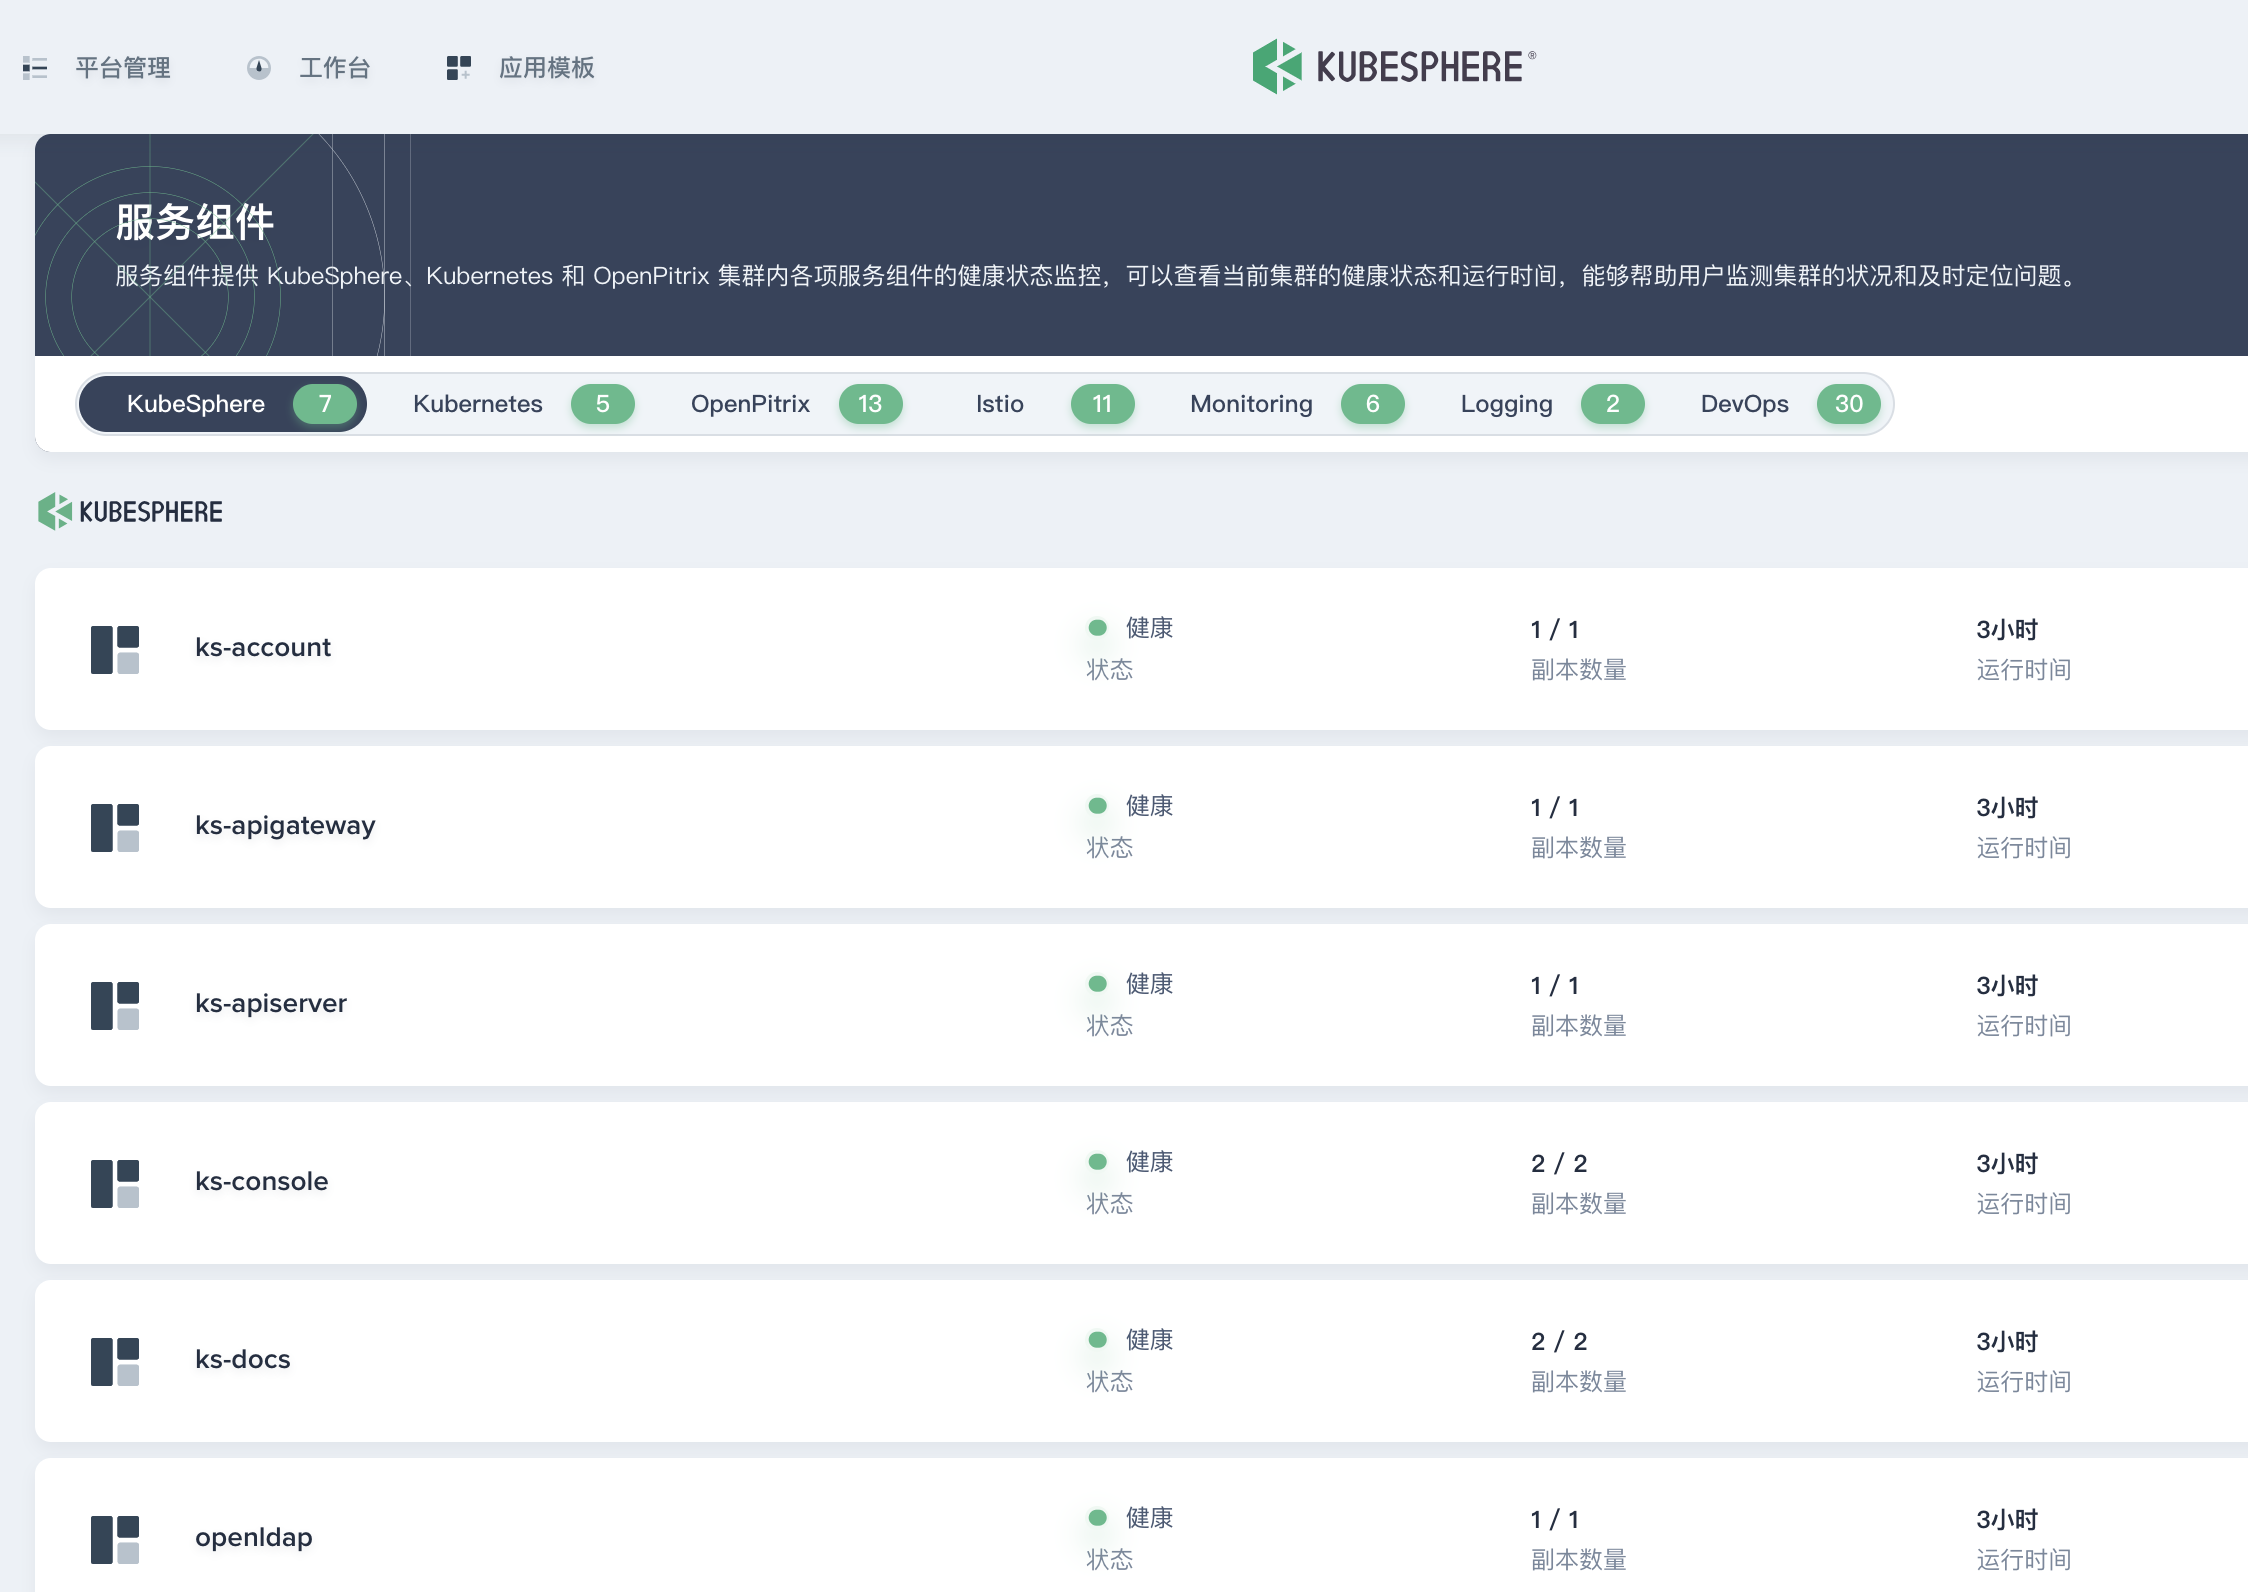2248x1592 pixels.
Task: Open the ks-apiserver component
Action: (271, 1004)
